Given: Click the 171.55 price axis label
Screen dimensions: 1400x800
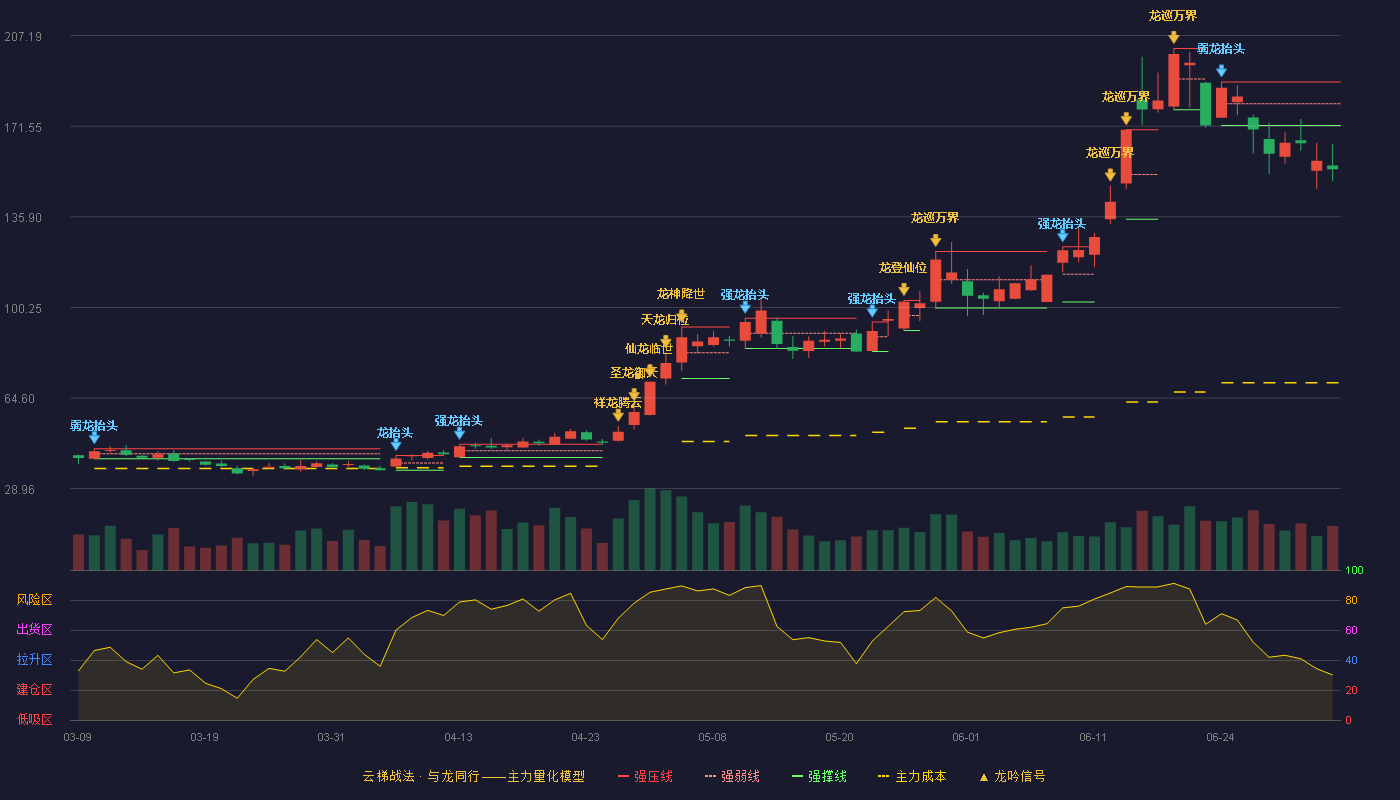Looking at the screenshot, I should coord(23,128).
